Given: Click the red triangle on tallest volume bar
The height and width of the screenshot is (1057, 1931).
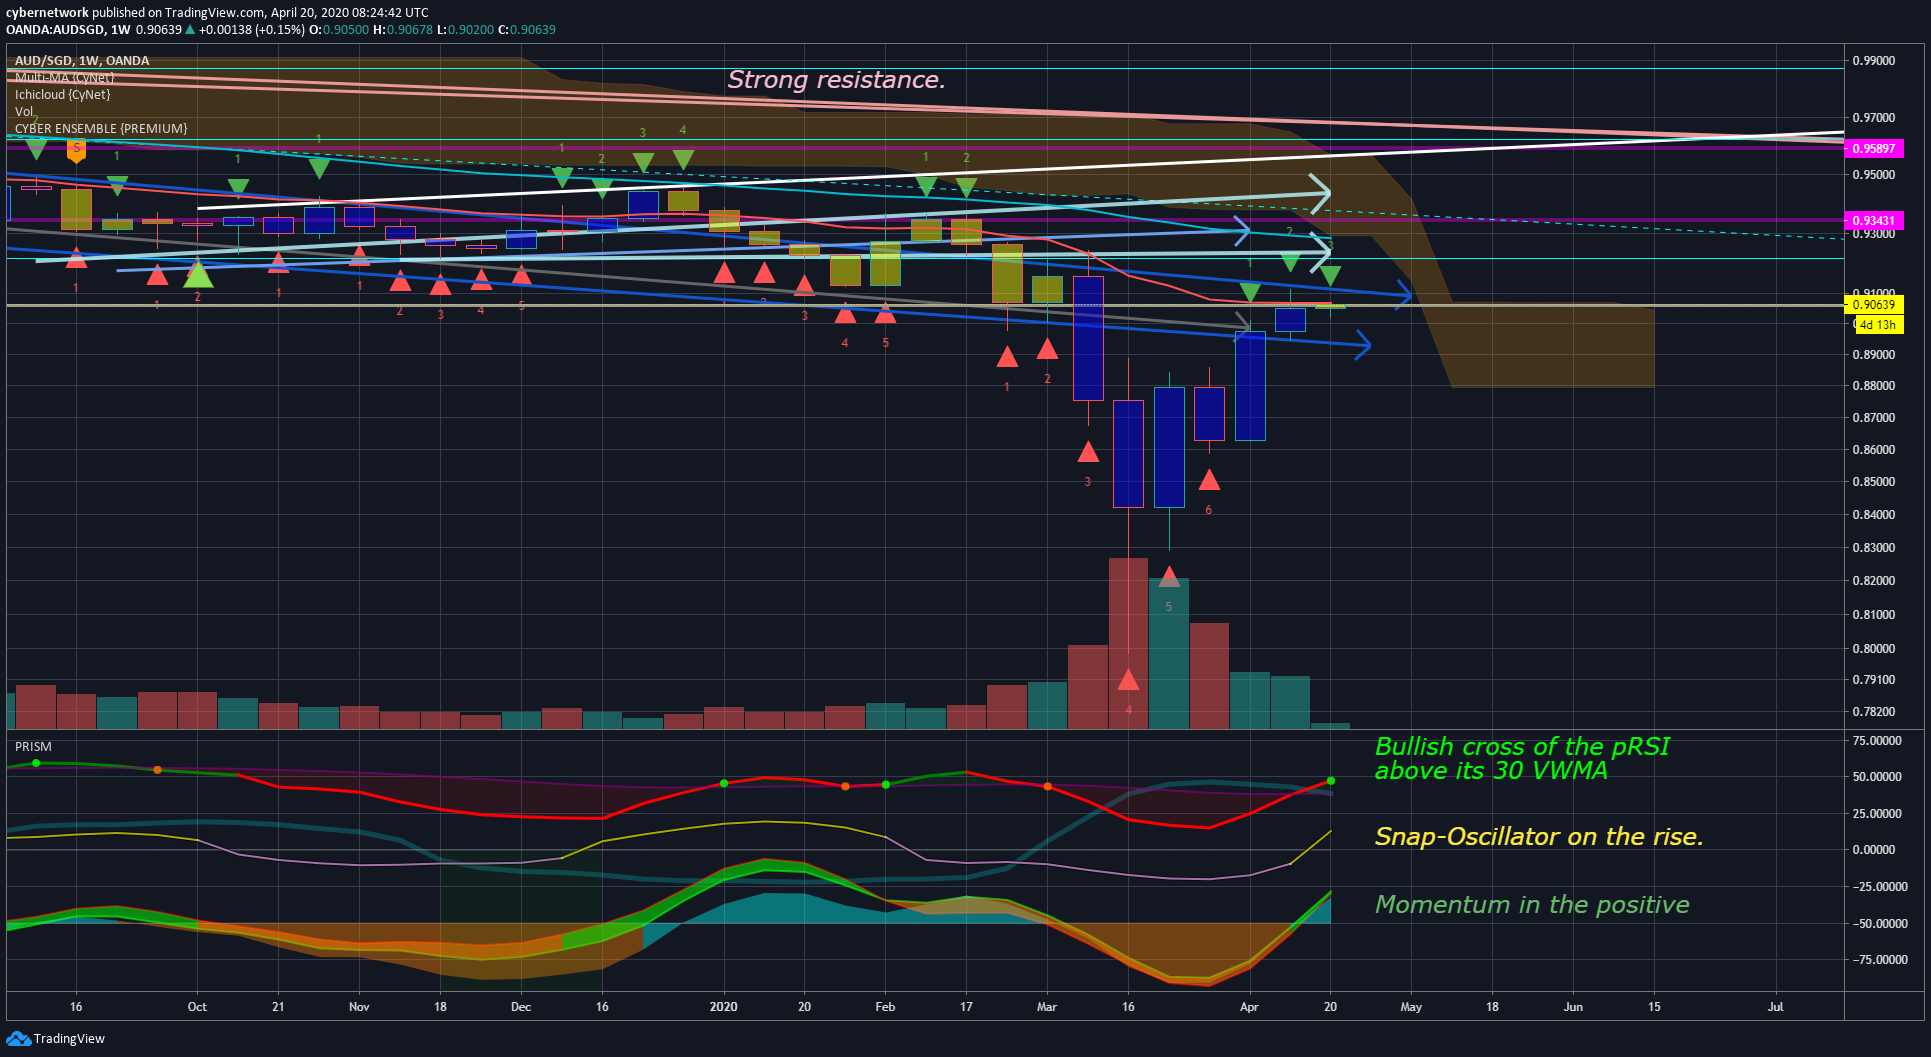Looking at the screenshot, I should coord(1128,681).
